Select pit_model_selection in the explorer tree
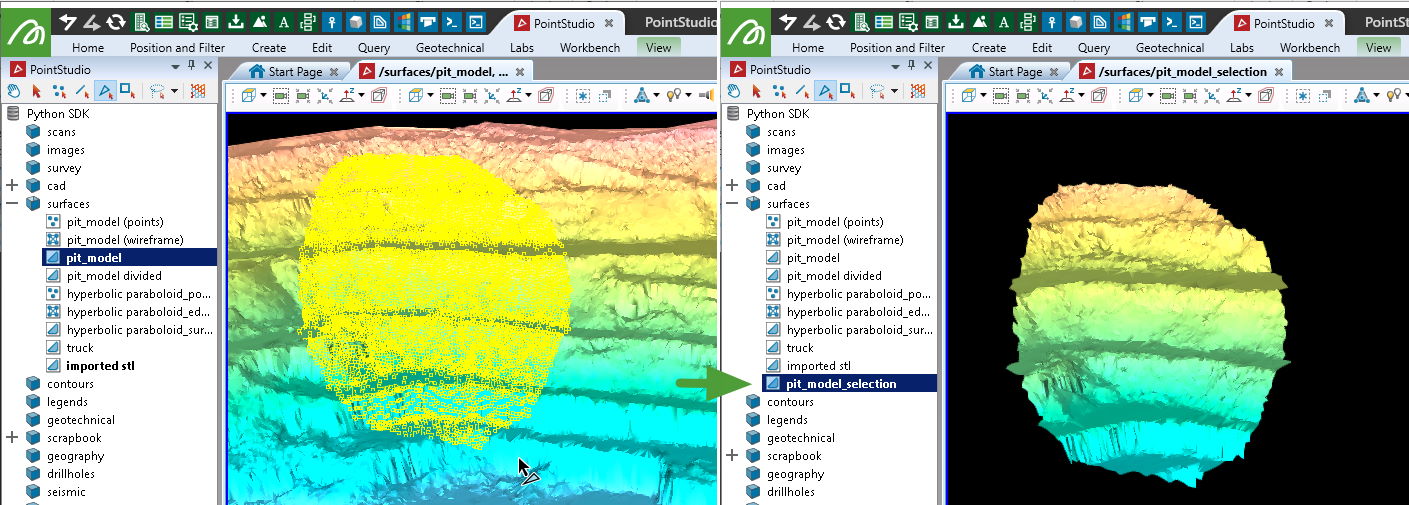This screenshot has width=1409, height=505. 840,384
